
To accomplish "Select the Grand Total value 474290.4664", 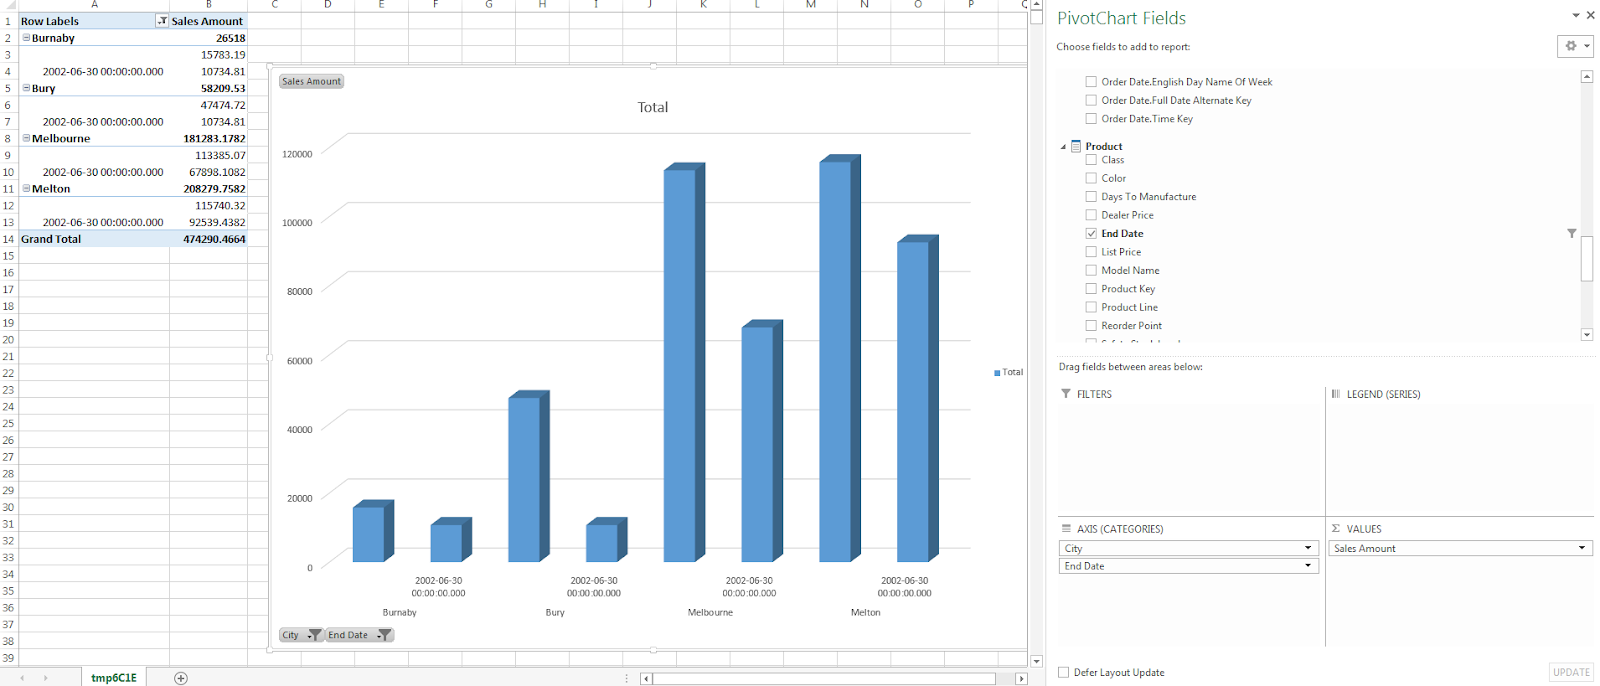I will pyautogui.click(x=208, y=239).
